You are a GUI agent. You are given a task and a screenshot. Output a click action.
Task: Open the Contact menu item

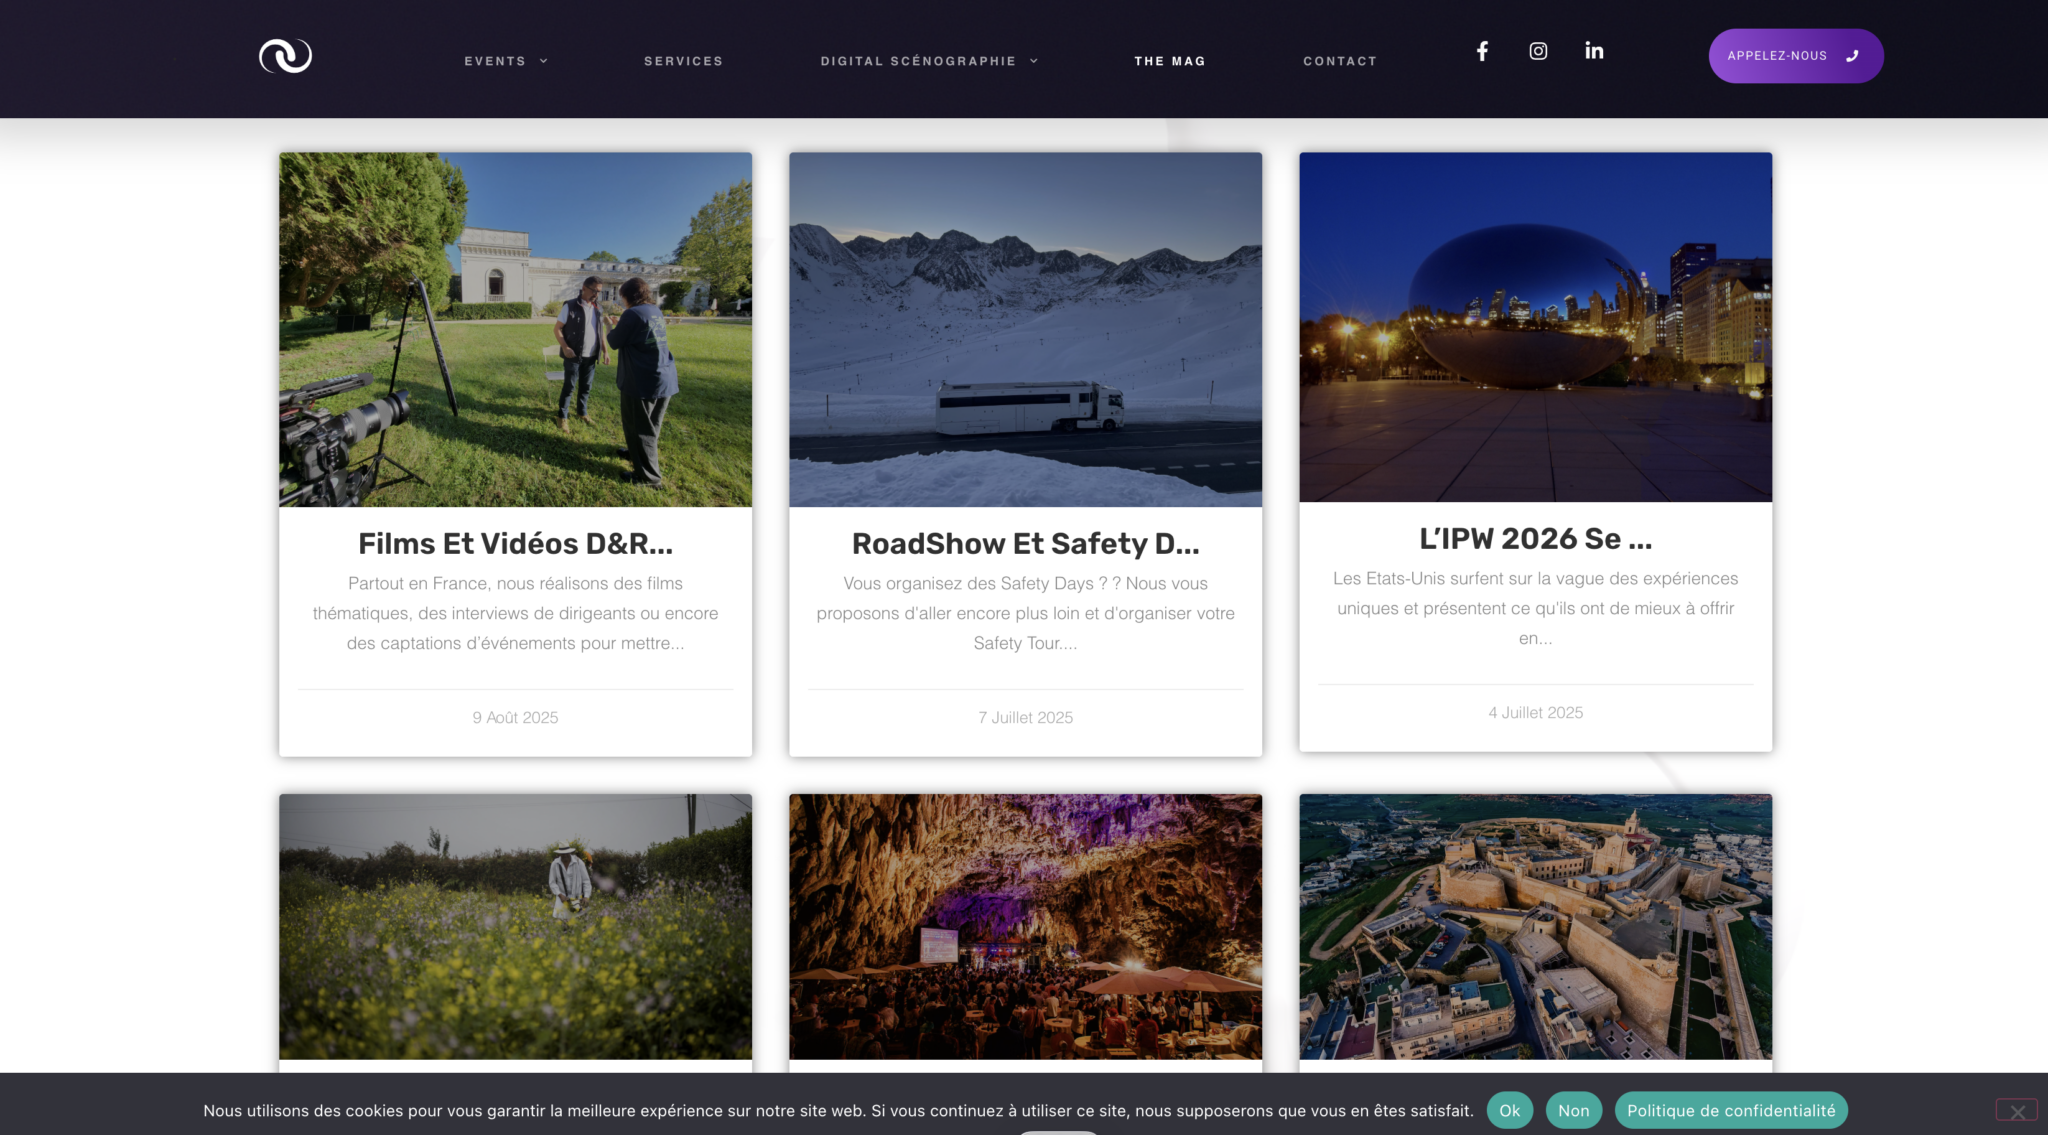pos(1339,61)
